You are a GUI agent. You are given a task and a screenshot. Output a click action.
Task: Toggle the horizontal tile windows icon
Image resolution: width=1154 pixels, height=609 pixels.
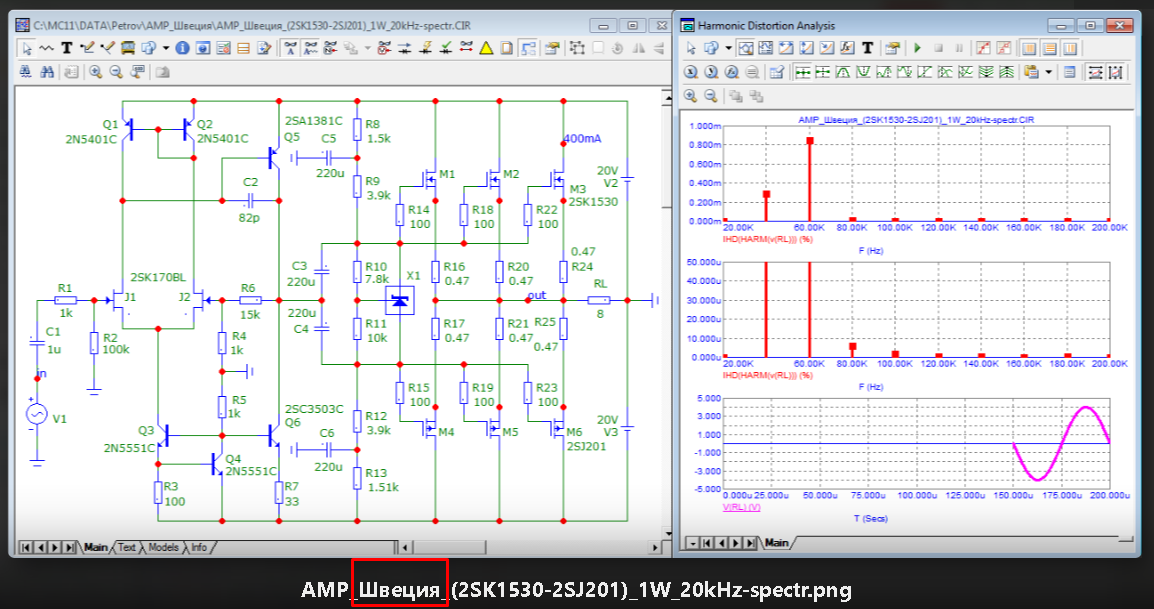tap(1049, 49)
